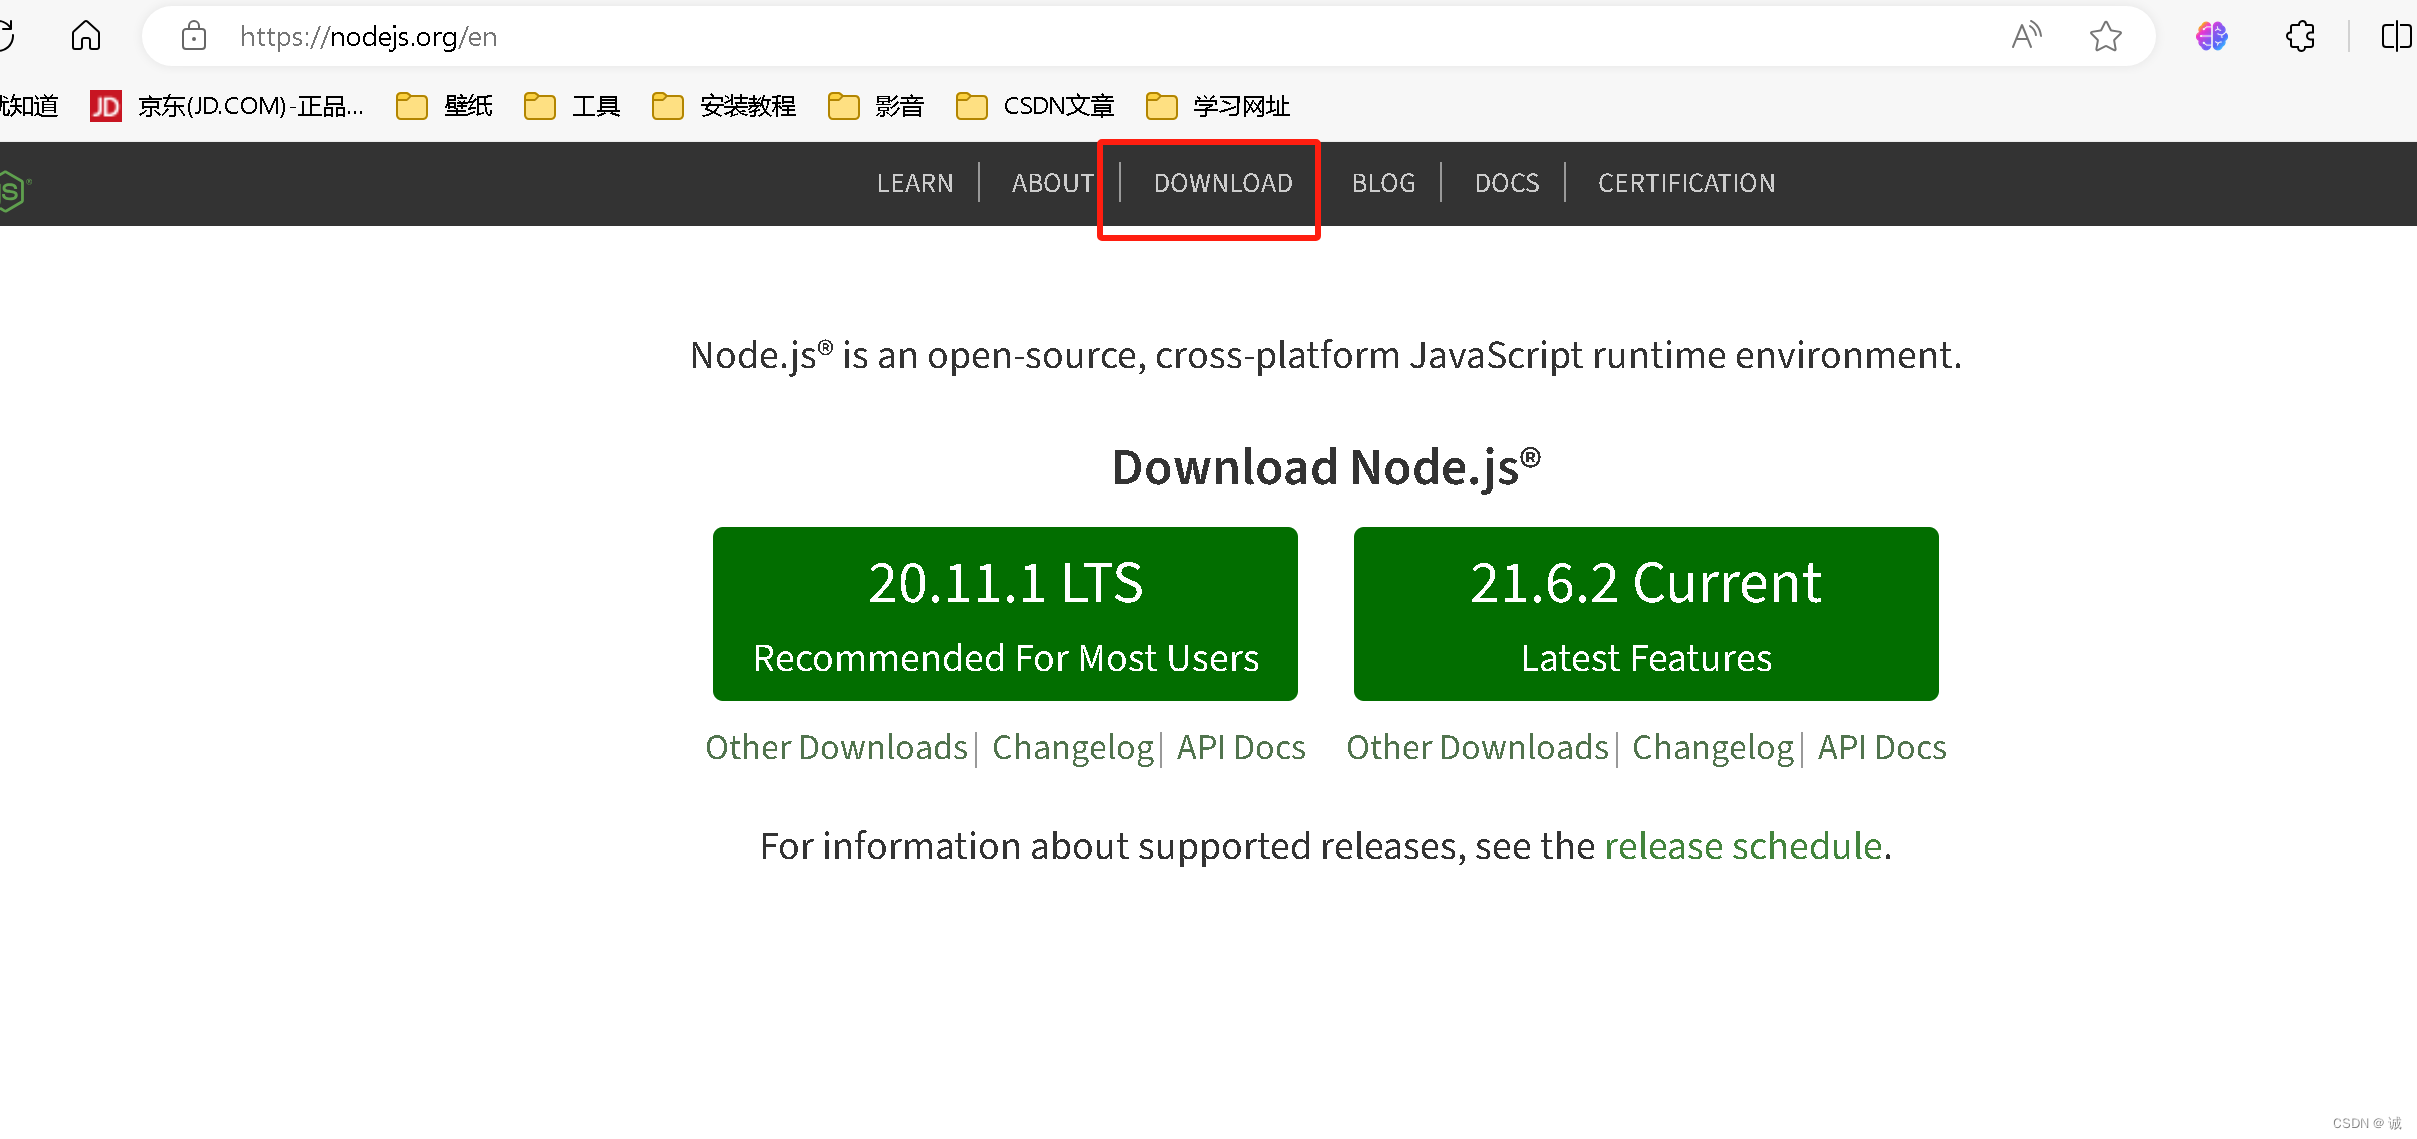Add page to favorites with star icon
Image resolution: width=2417 pixels, height=1139 pixels.
[2105, 37]
